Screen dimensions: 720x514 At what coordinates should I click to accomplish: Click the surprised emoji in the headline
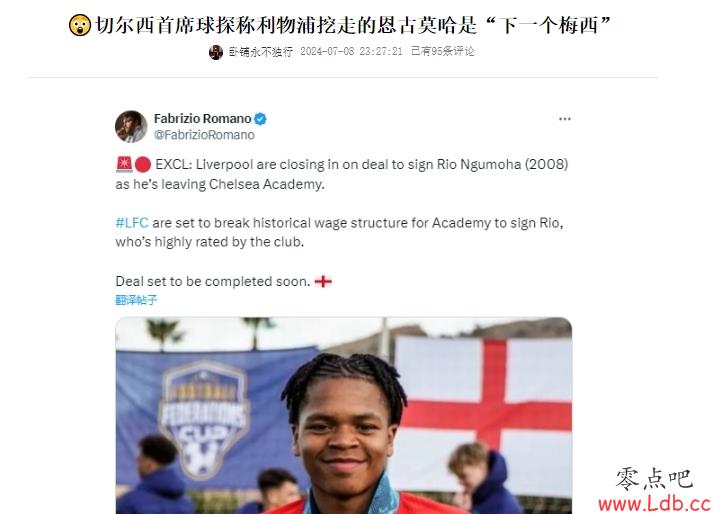pos(80,25)
